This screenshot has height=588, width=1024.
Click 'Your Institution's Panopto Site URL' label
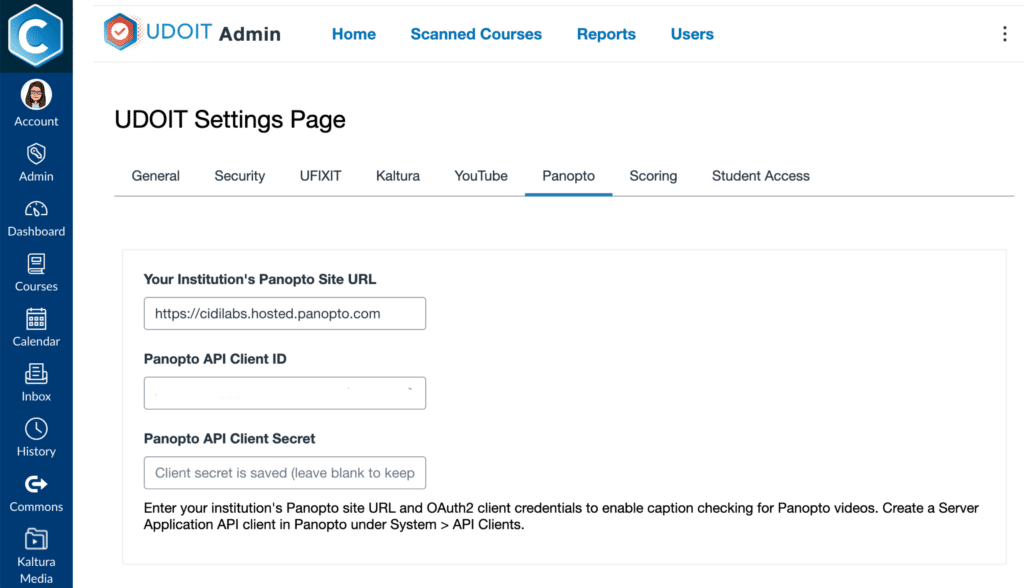point(260,279)
